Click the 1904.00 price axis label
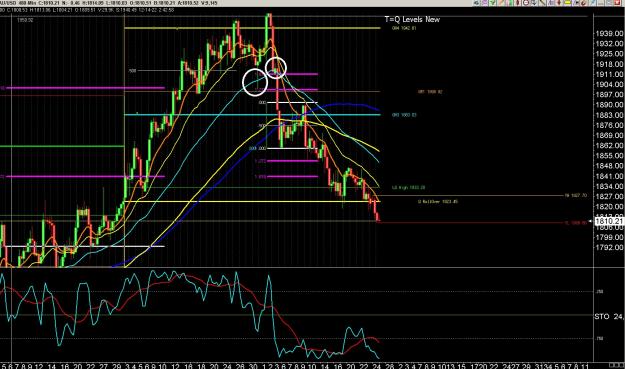Screen dimensions: 625x369 point(609,84)
